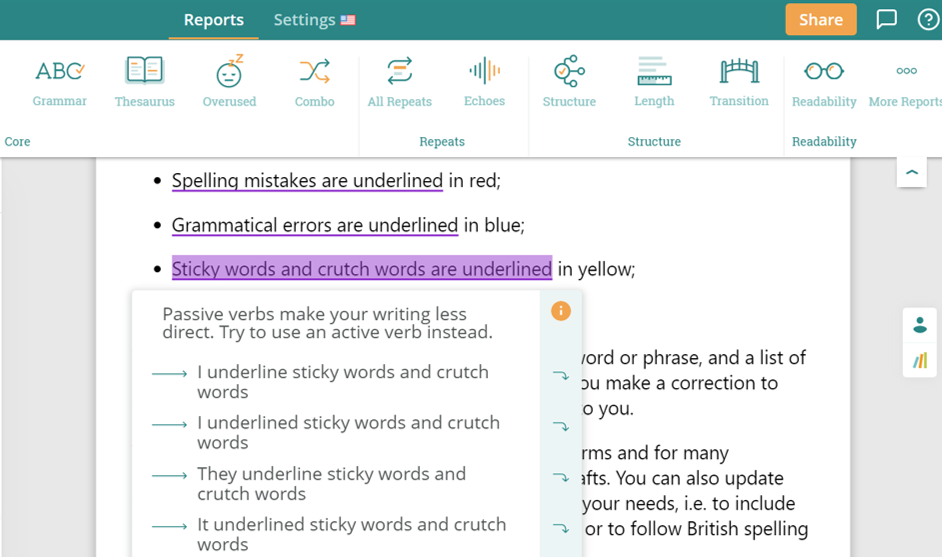Image resolution: width=942 pixels, height=557 pixels.
Task: Open the Readability glasses report
Action: point(824,83)
